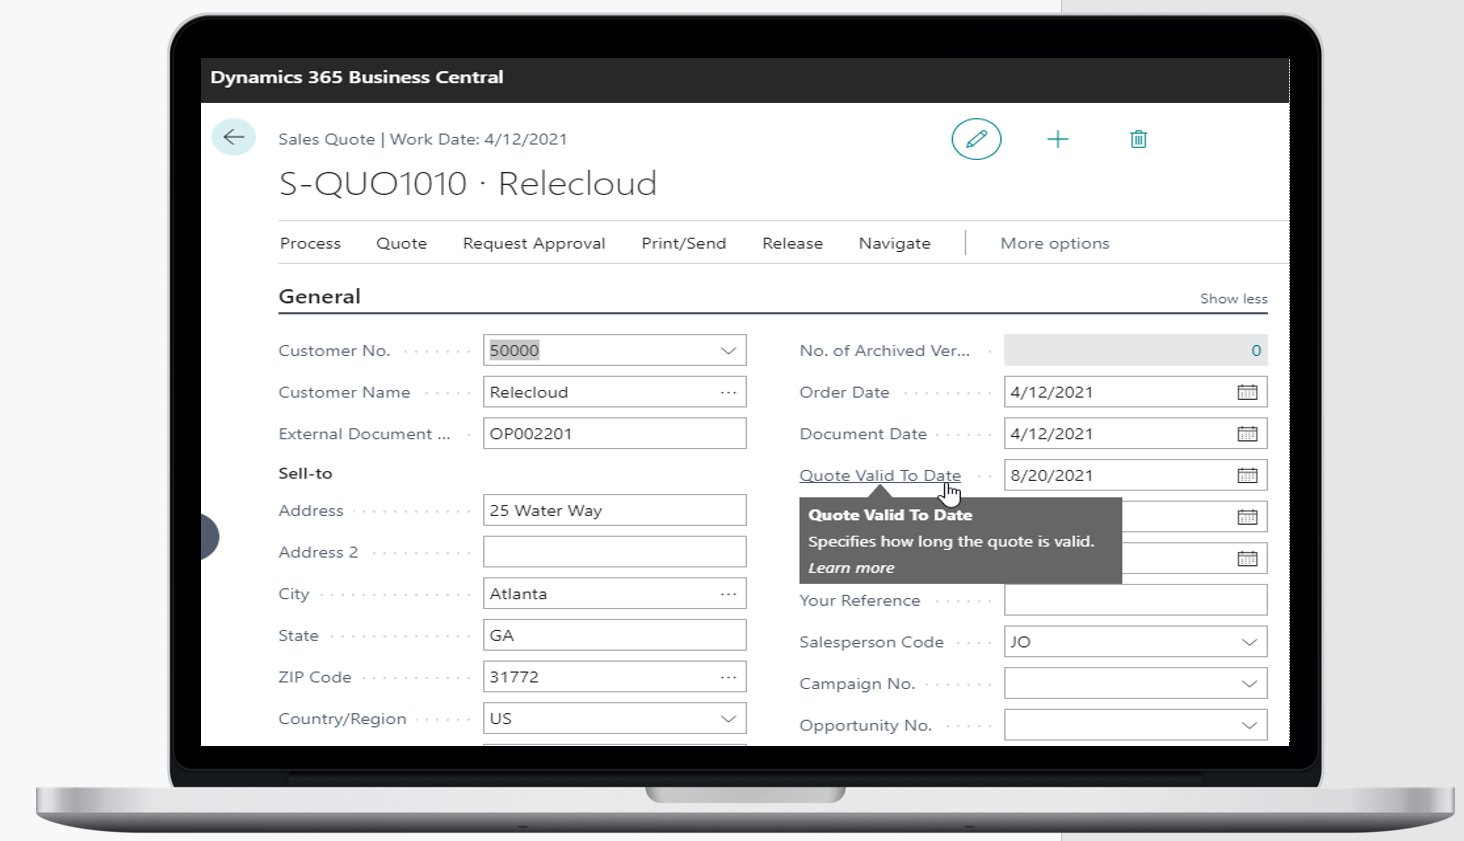This screenshot has height=841, width=1464.
Task: Open the Quote menu
Action: click(x=401, y=243)
